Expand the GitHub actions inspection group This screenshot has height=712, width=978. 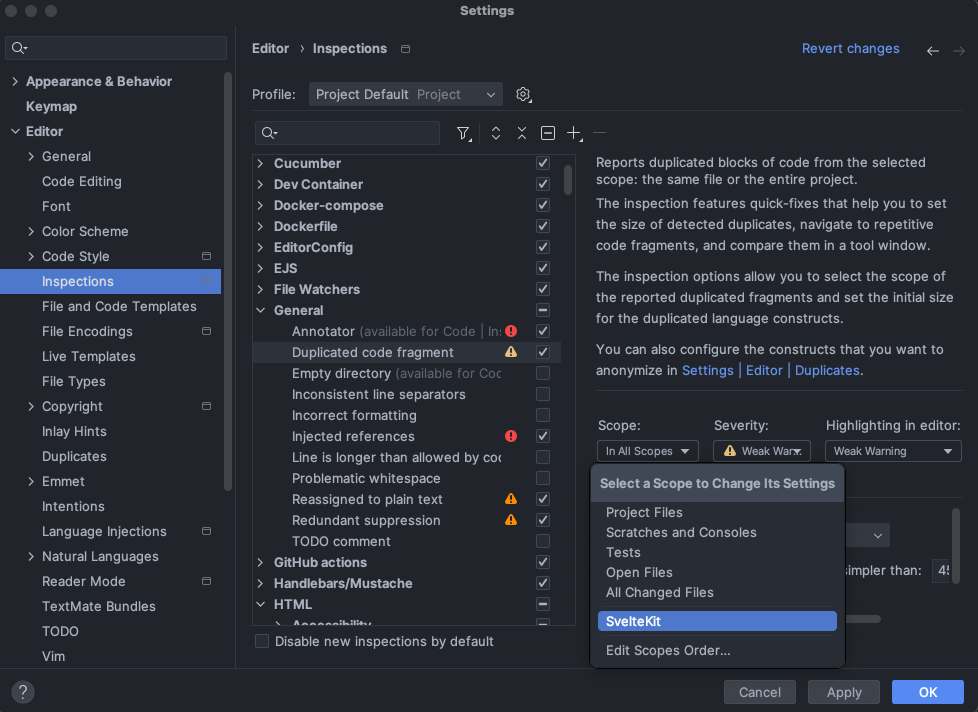(x=261, y=562)
